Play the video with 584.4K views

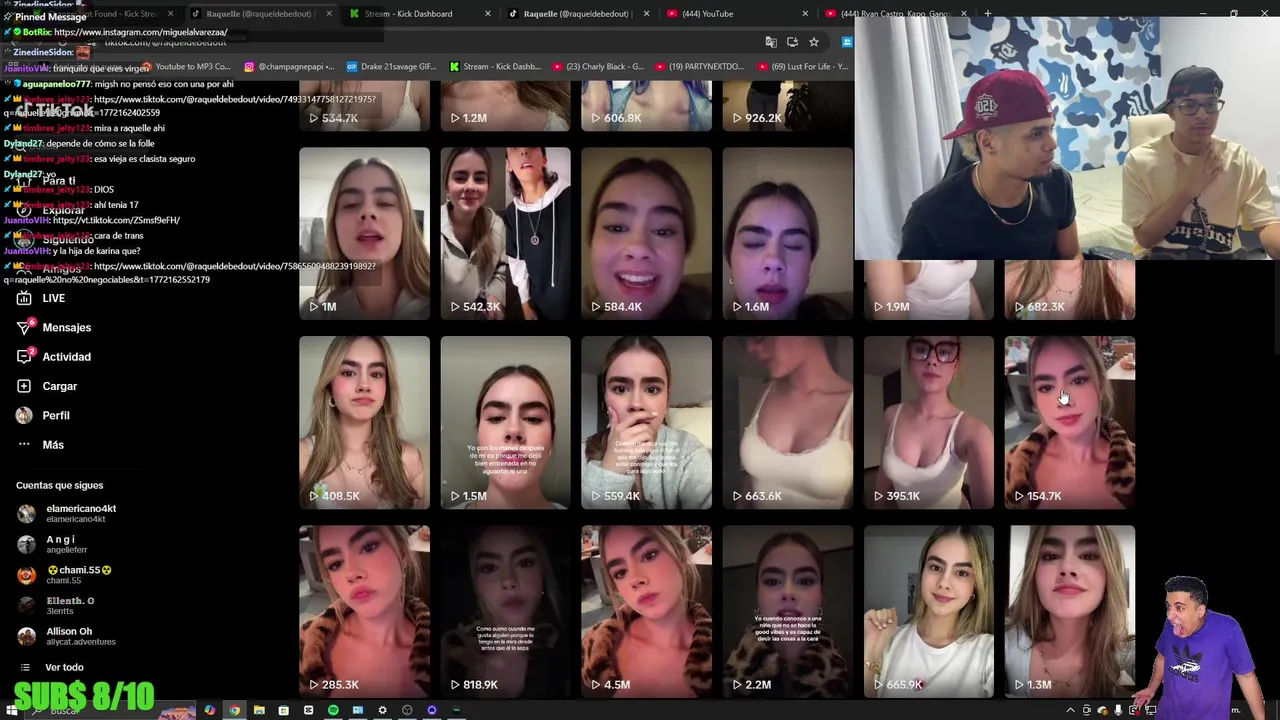(646, 234)
